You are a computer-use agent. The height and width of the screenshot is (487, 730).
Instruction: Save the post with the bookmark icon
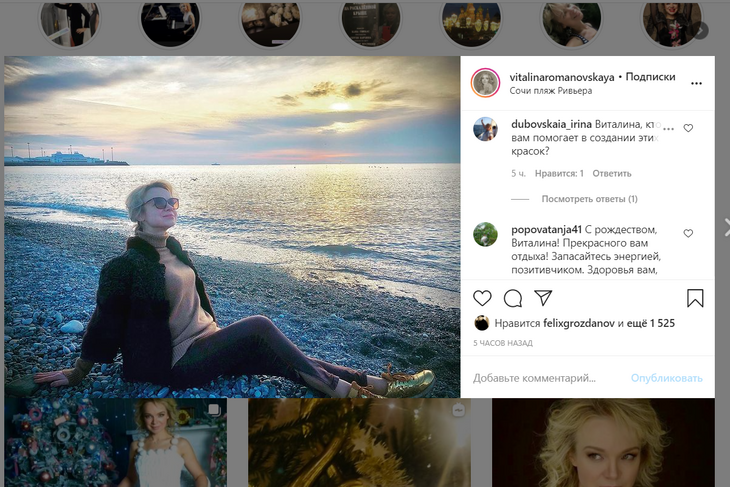695,298
